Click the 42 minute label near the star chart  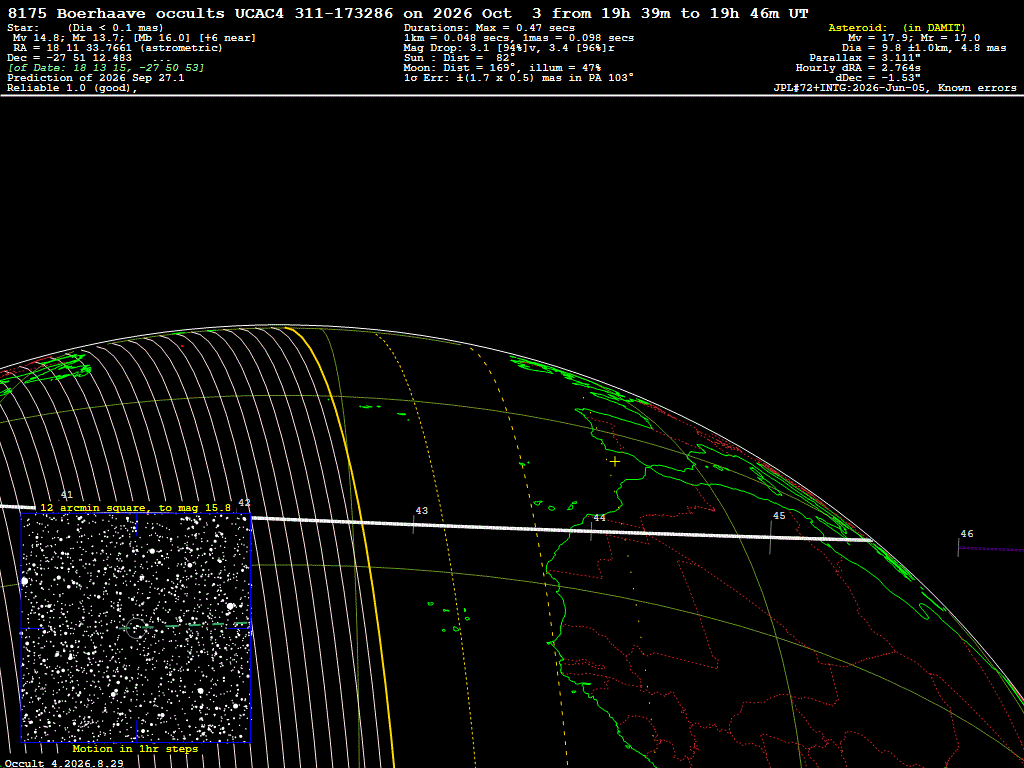point(244,503)
